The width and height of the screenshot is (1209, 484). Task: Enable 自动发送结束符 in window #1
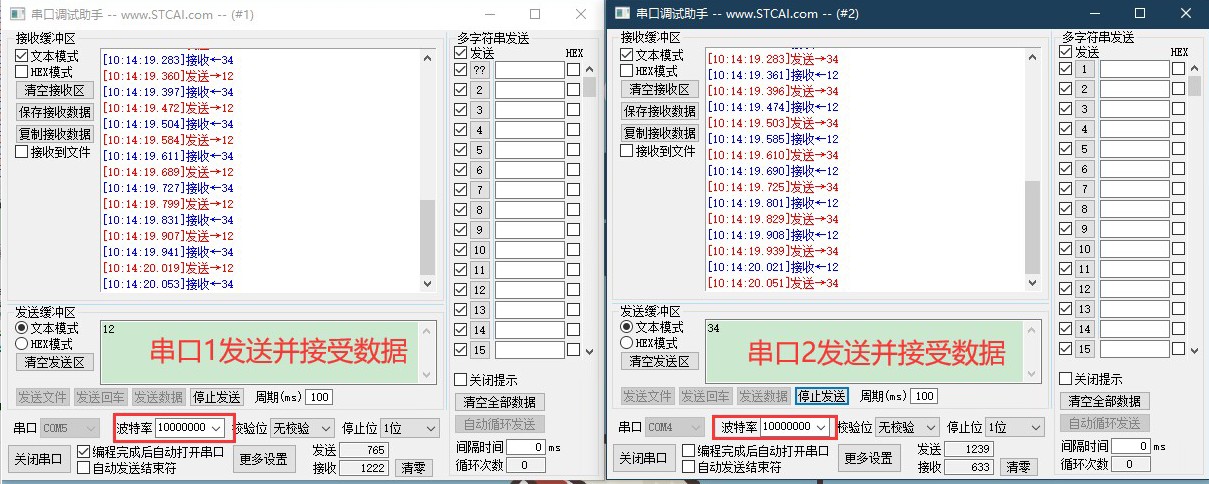(84, 467)
